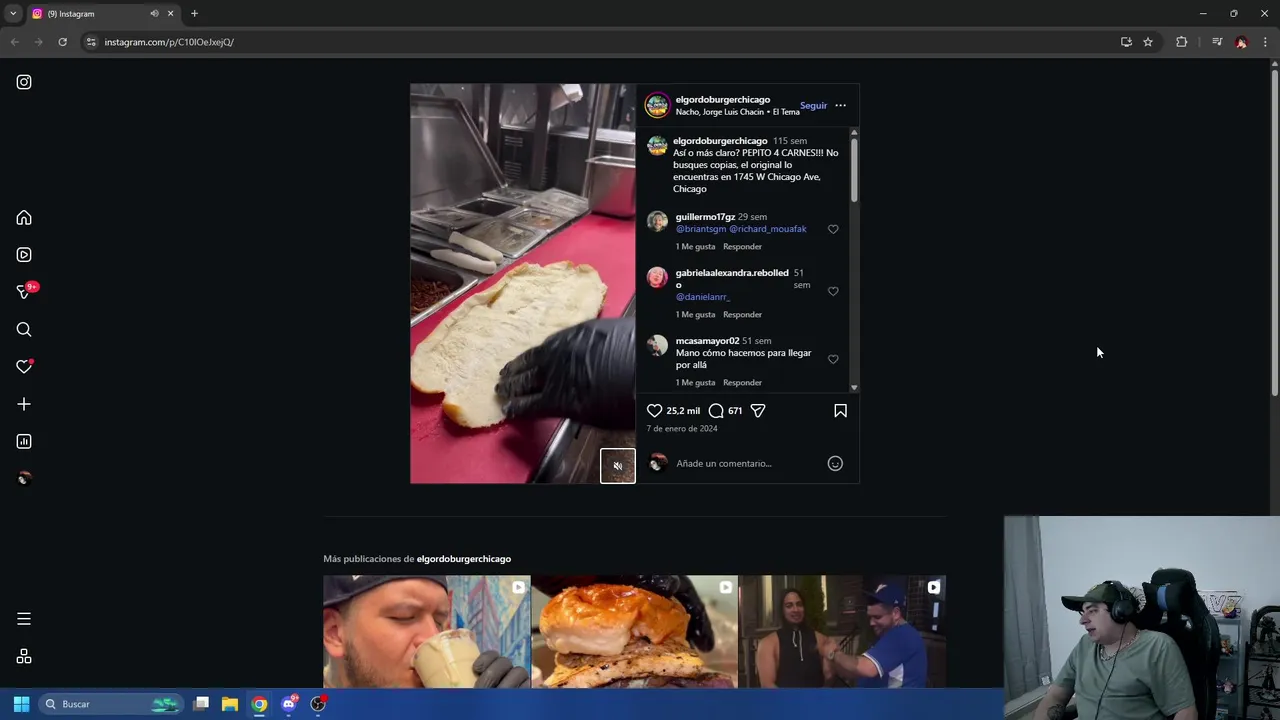Follow elgordoburgerchicago with Seguir
Image resolution: width=1280 pixels, height=720 pixels.
pos(813,105)
